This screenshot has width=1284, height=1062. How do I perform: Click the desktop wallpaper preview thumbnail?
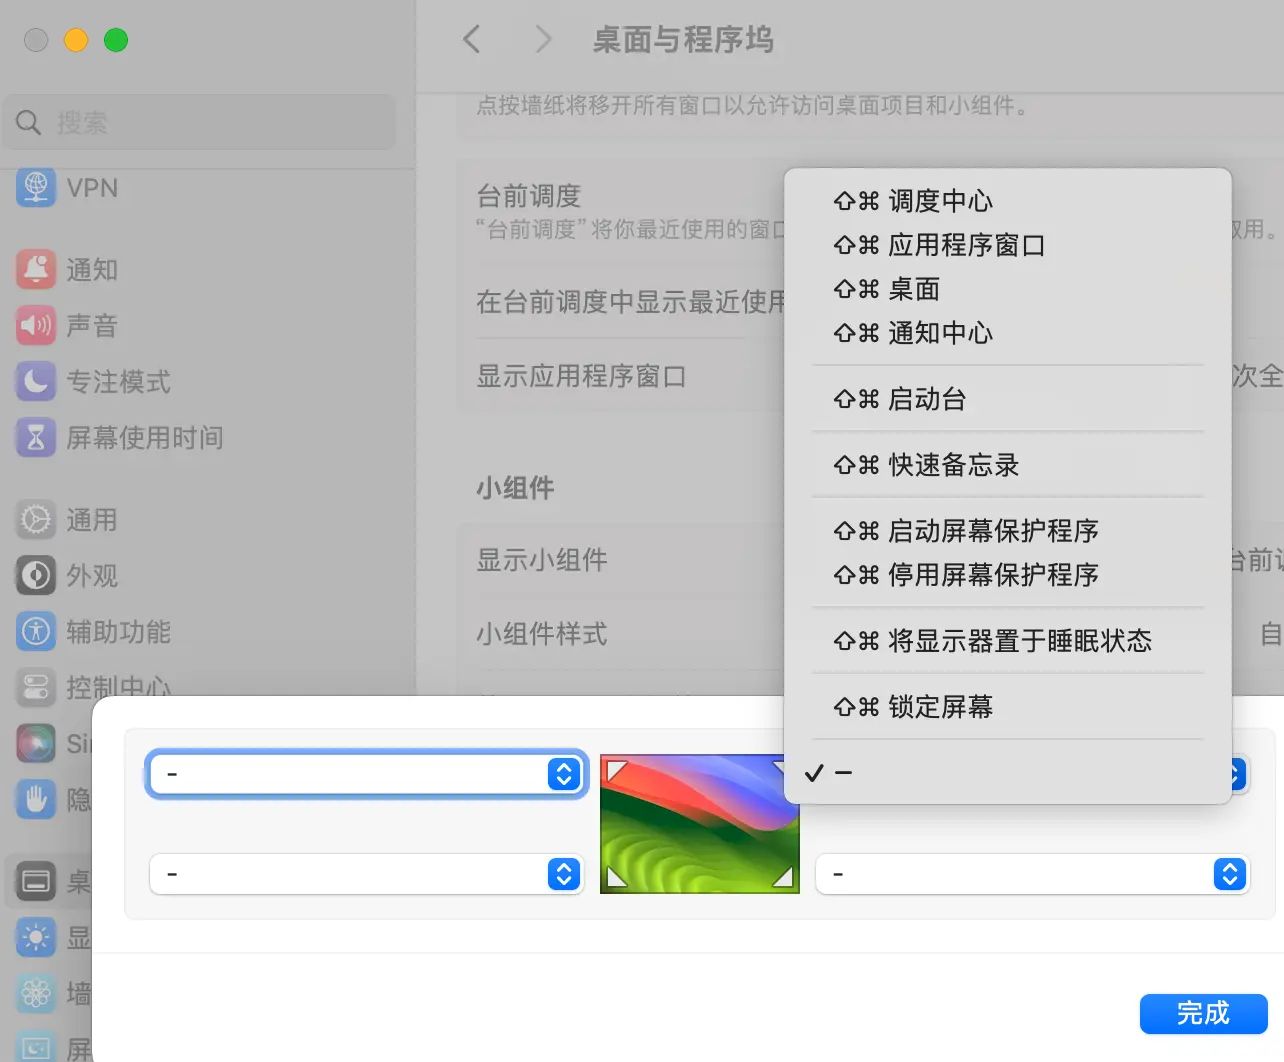(699, 823)
